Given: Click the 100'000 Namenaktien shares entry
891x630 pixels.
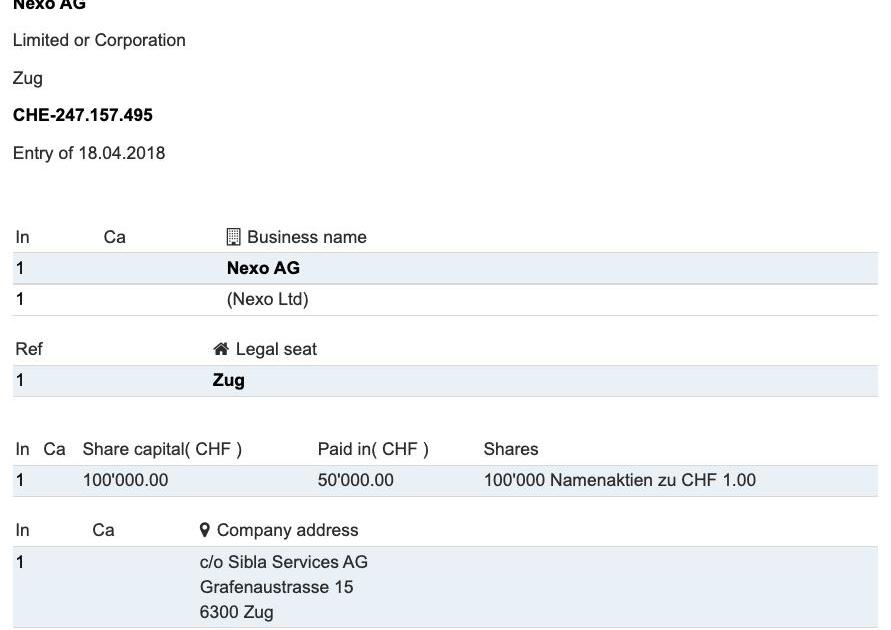Looking at the screenshot, I should click(619, 480).
